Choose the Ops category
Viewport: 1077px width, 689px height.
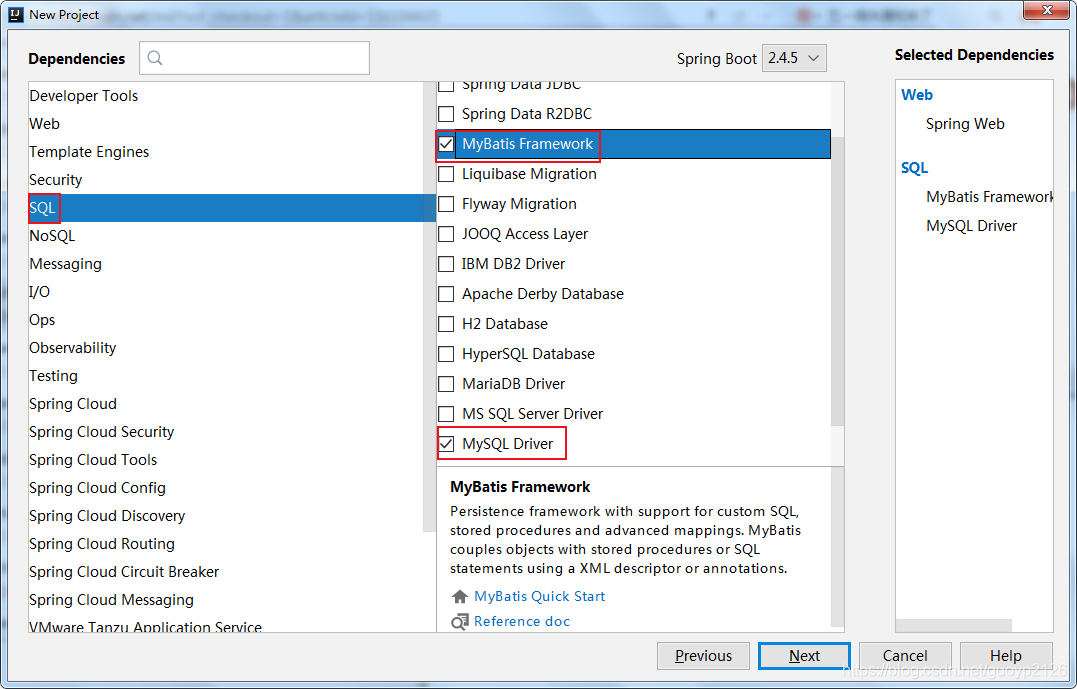tap(226, 320)
